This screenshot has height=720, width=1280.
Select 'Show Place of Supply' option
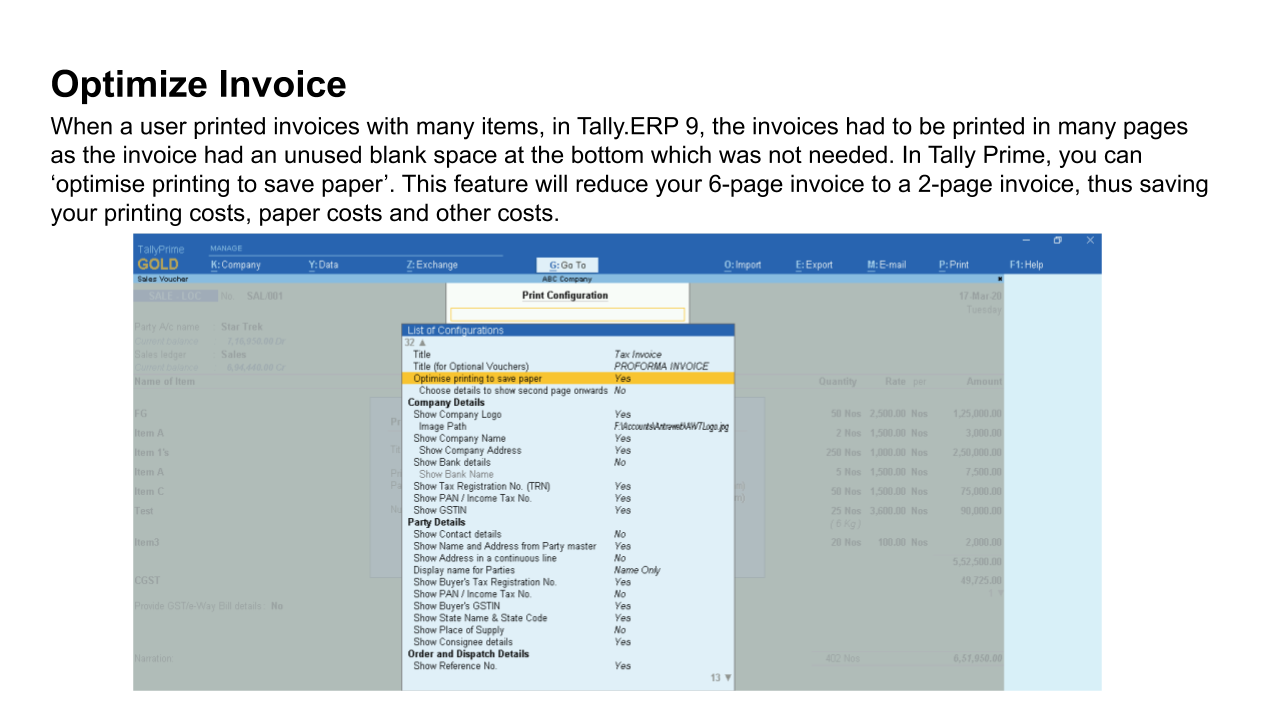[568, 631]
